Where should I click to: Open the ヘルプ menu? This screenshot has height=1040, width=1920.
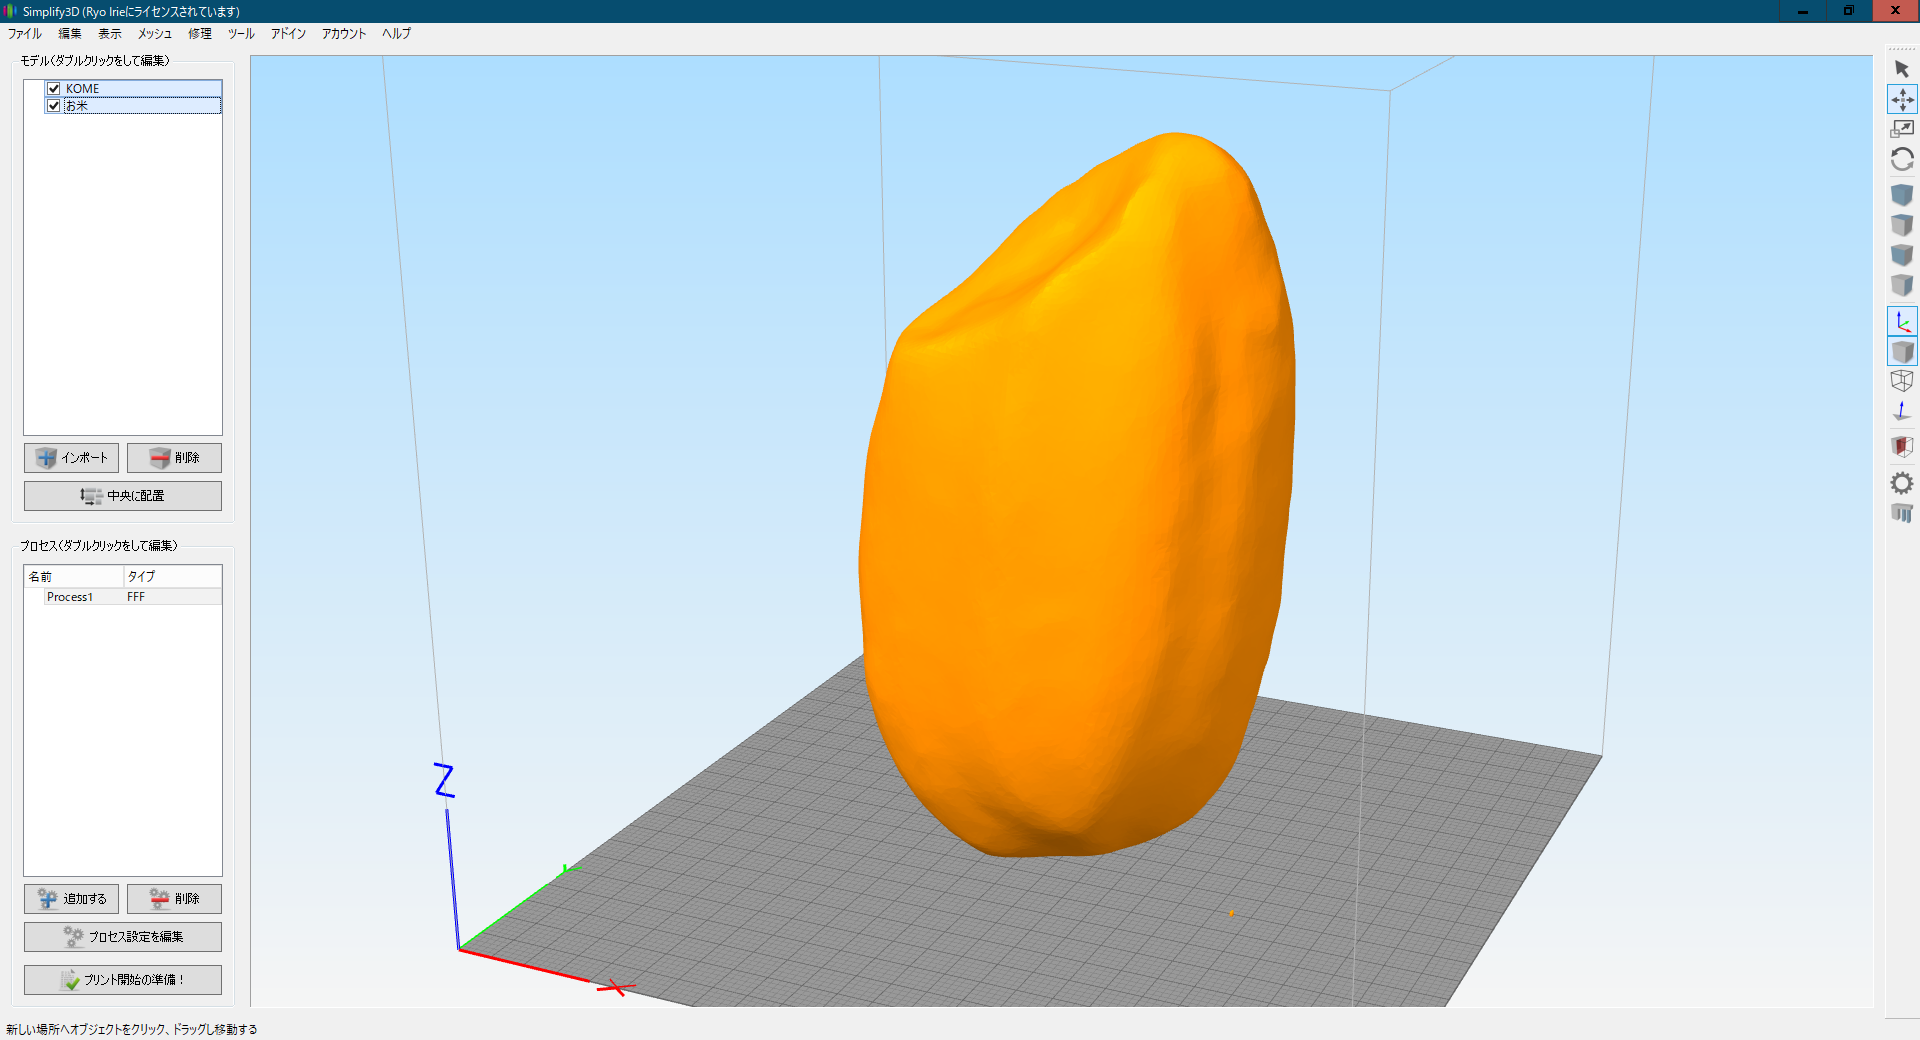396,34
